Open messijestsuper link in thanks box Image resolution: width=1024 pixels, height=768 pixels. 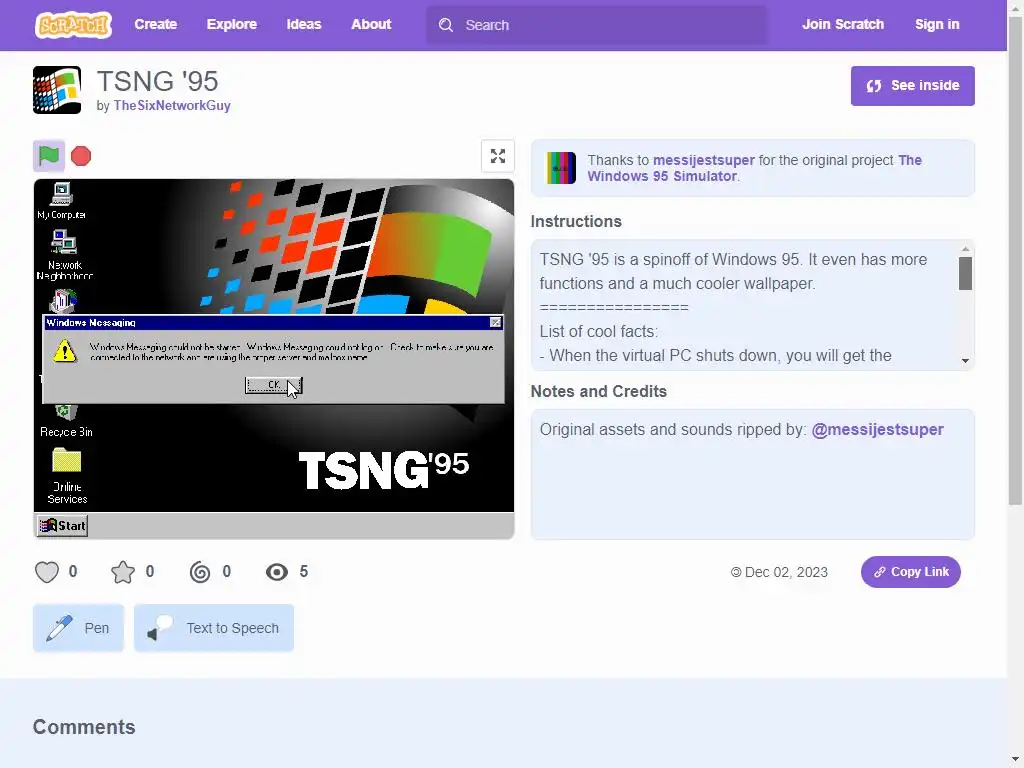(x=703, y=160)
